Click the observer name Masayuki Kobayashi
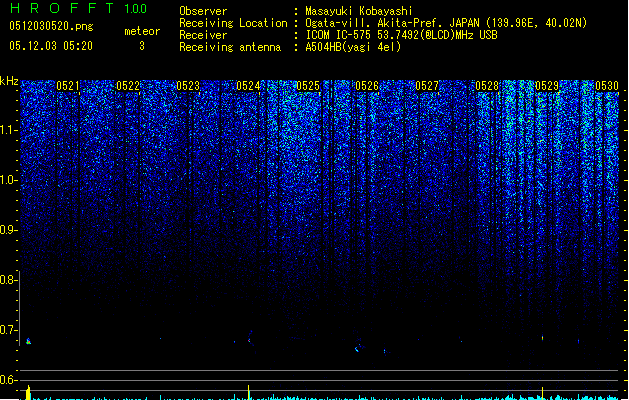629x400 pixels. click(x=359, y=11)
